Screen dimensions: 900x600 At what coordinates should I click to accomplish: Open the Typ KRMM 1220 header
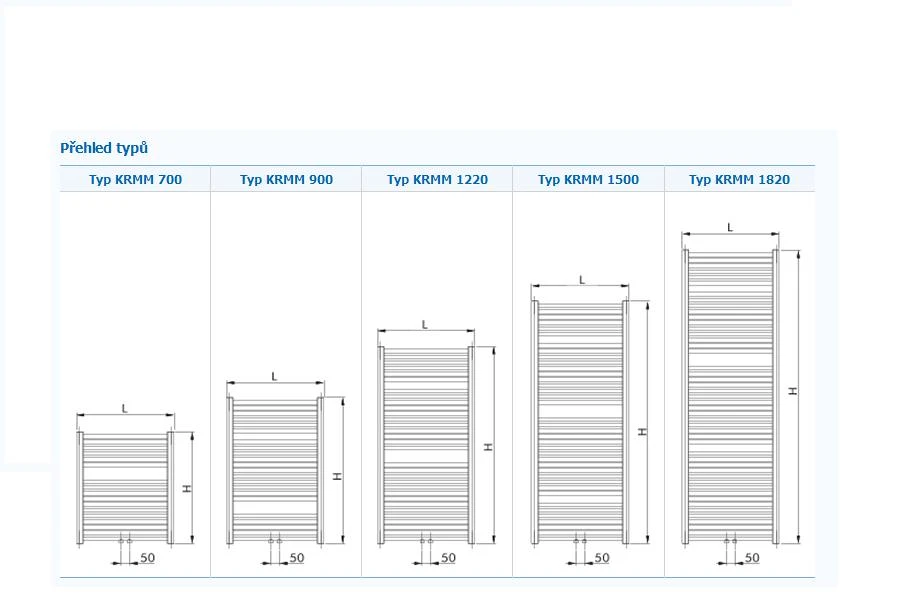(x=437, y=180)
